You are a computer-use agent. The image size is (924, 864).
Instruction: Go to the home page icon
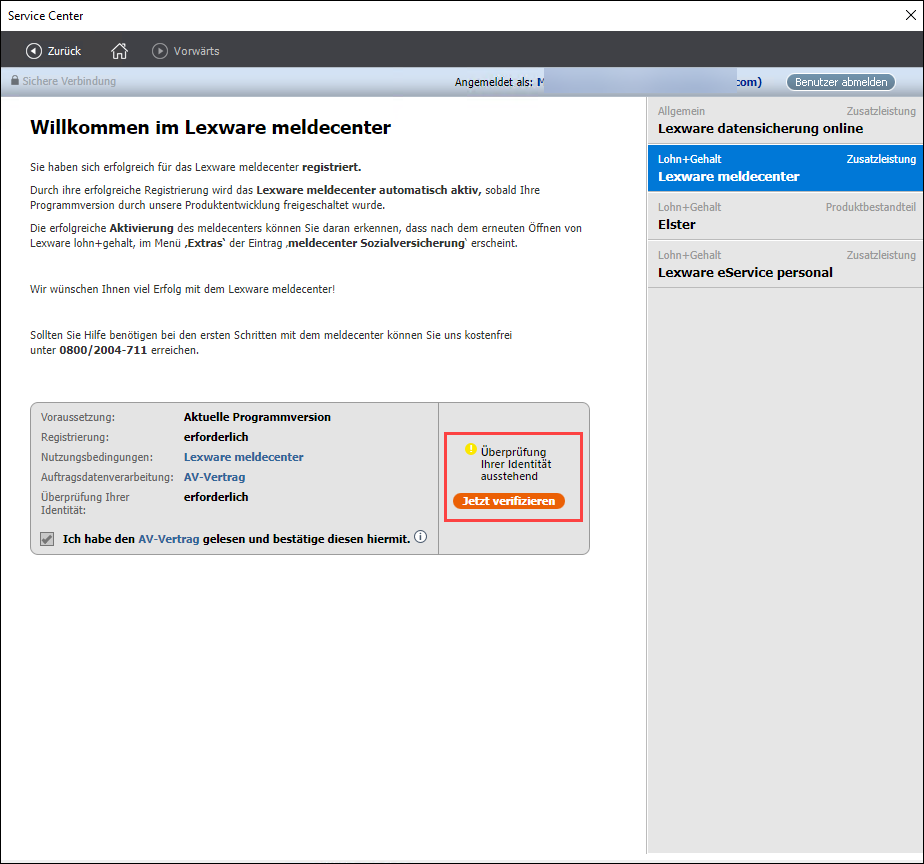(x=119, y=51)
